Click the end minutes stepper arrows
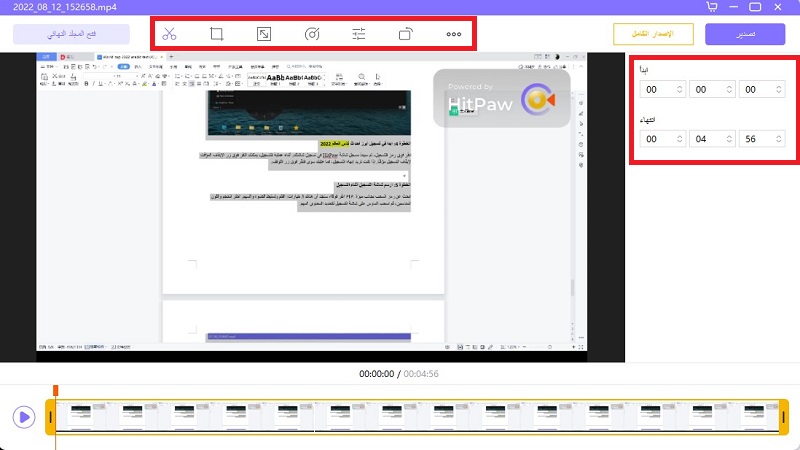 click(x=729, y=139)
